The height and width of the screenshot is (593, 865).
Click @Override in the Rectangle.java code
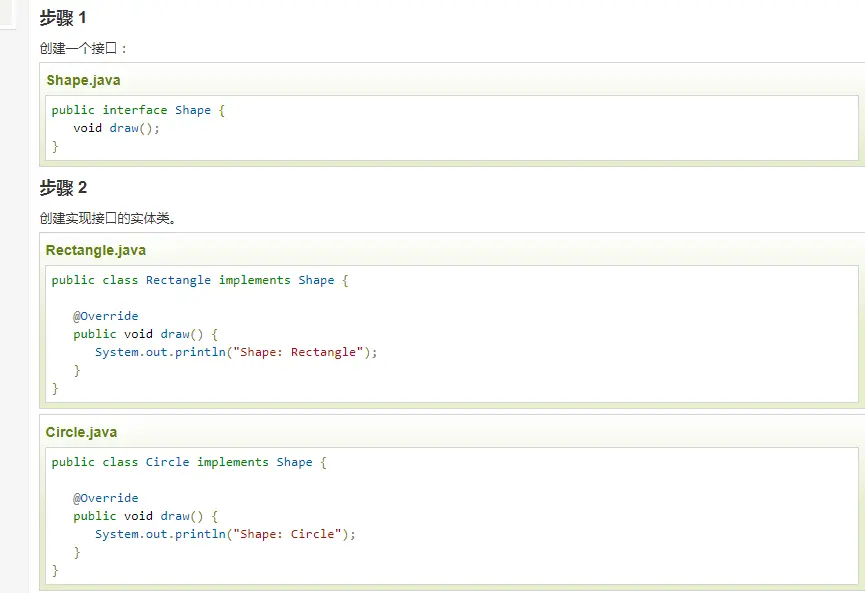pos(105,316)
